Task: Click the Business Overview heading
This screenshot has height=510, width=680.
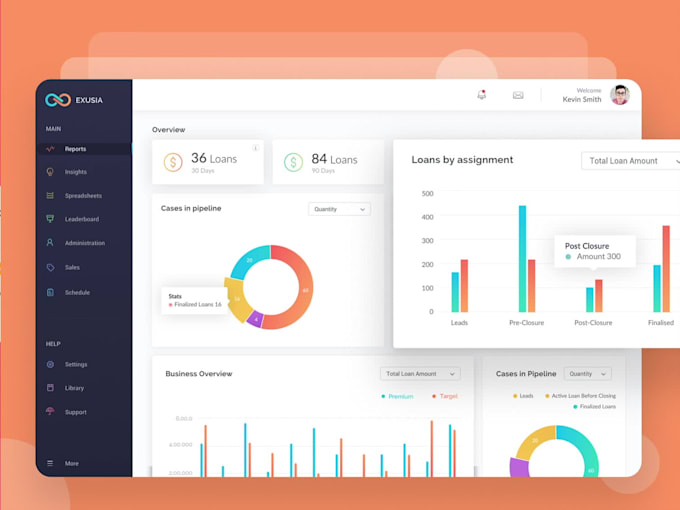Action: coord(199,374)
